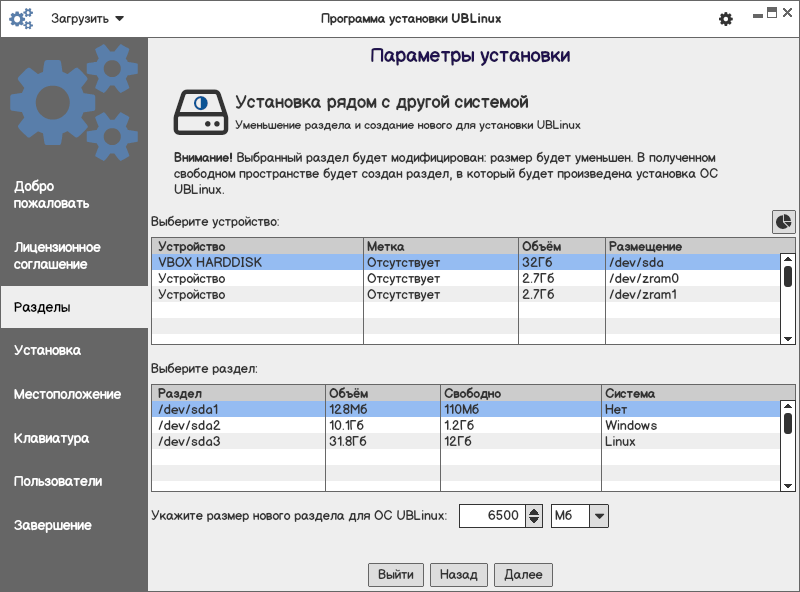This screenshot has width=800, height=592.
Task: Expand the Мб unit combo box
Action: point(599,516)
